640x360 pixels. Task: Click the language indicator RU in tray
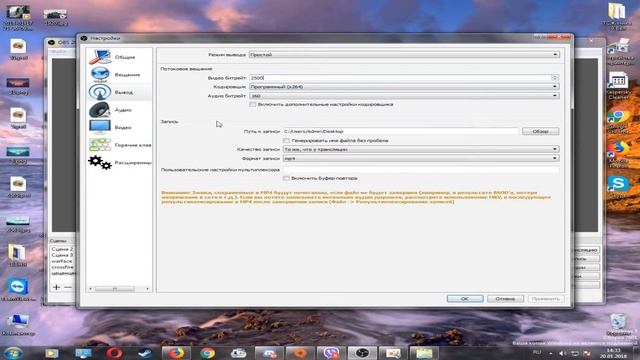[537, 352]
